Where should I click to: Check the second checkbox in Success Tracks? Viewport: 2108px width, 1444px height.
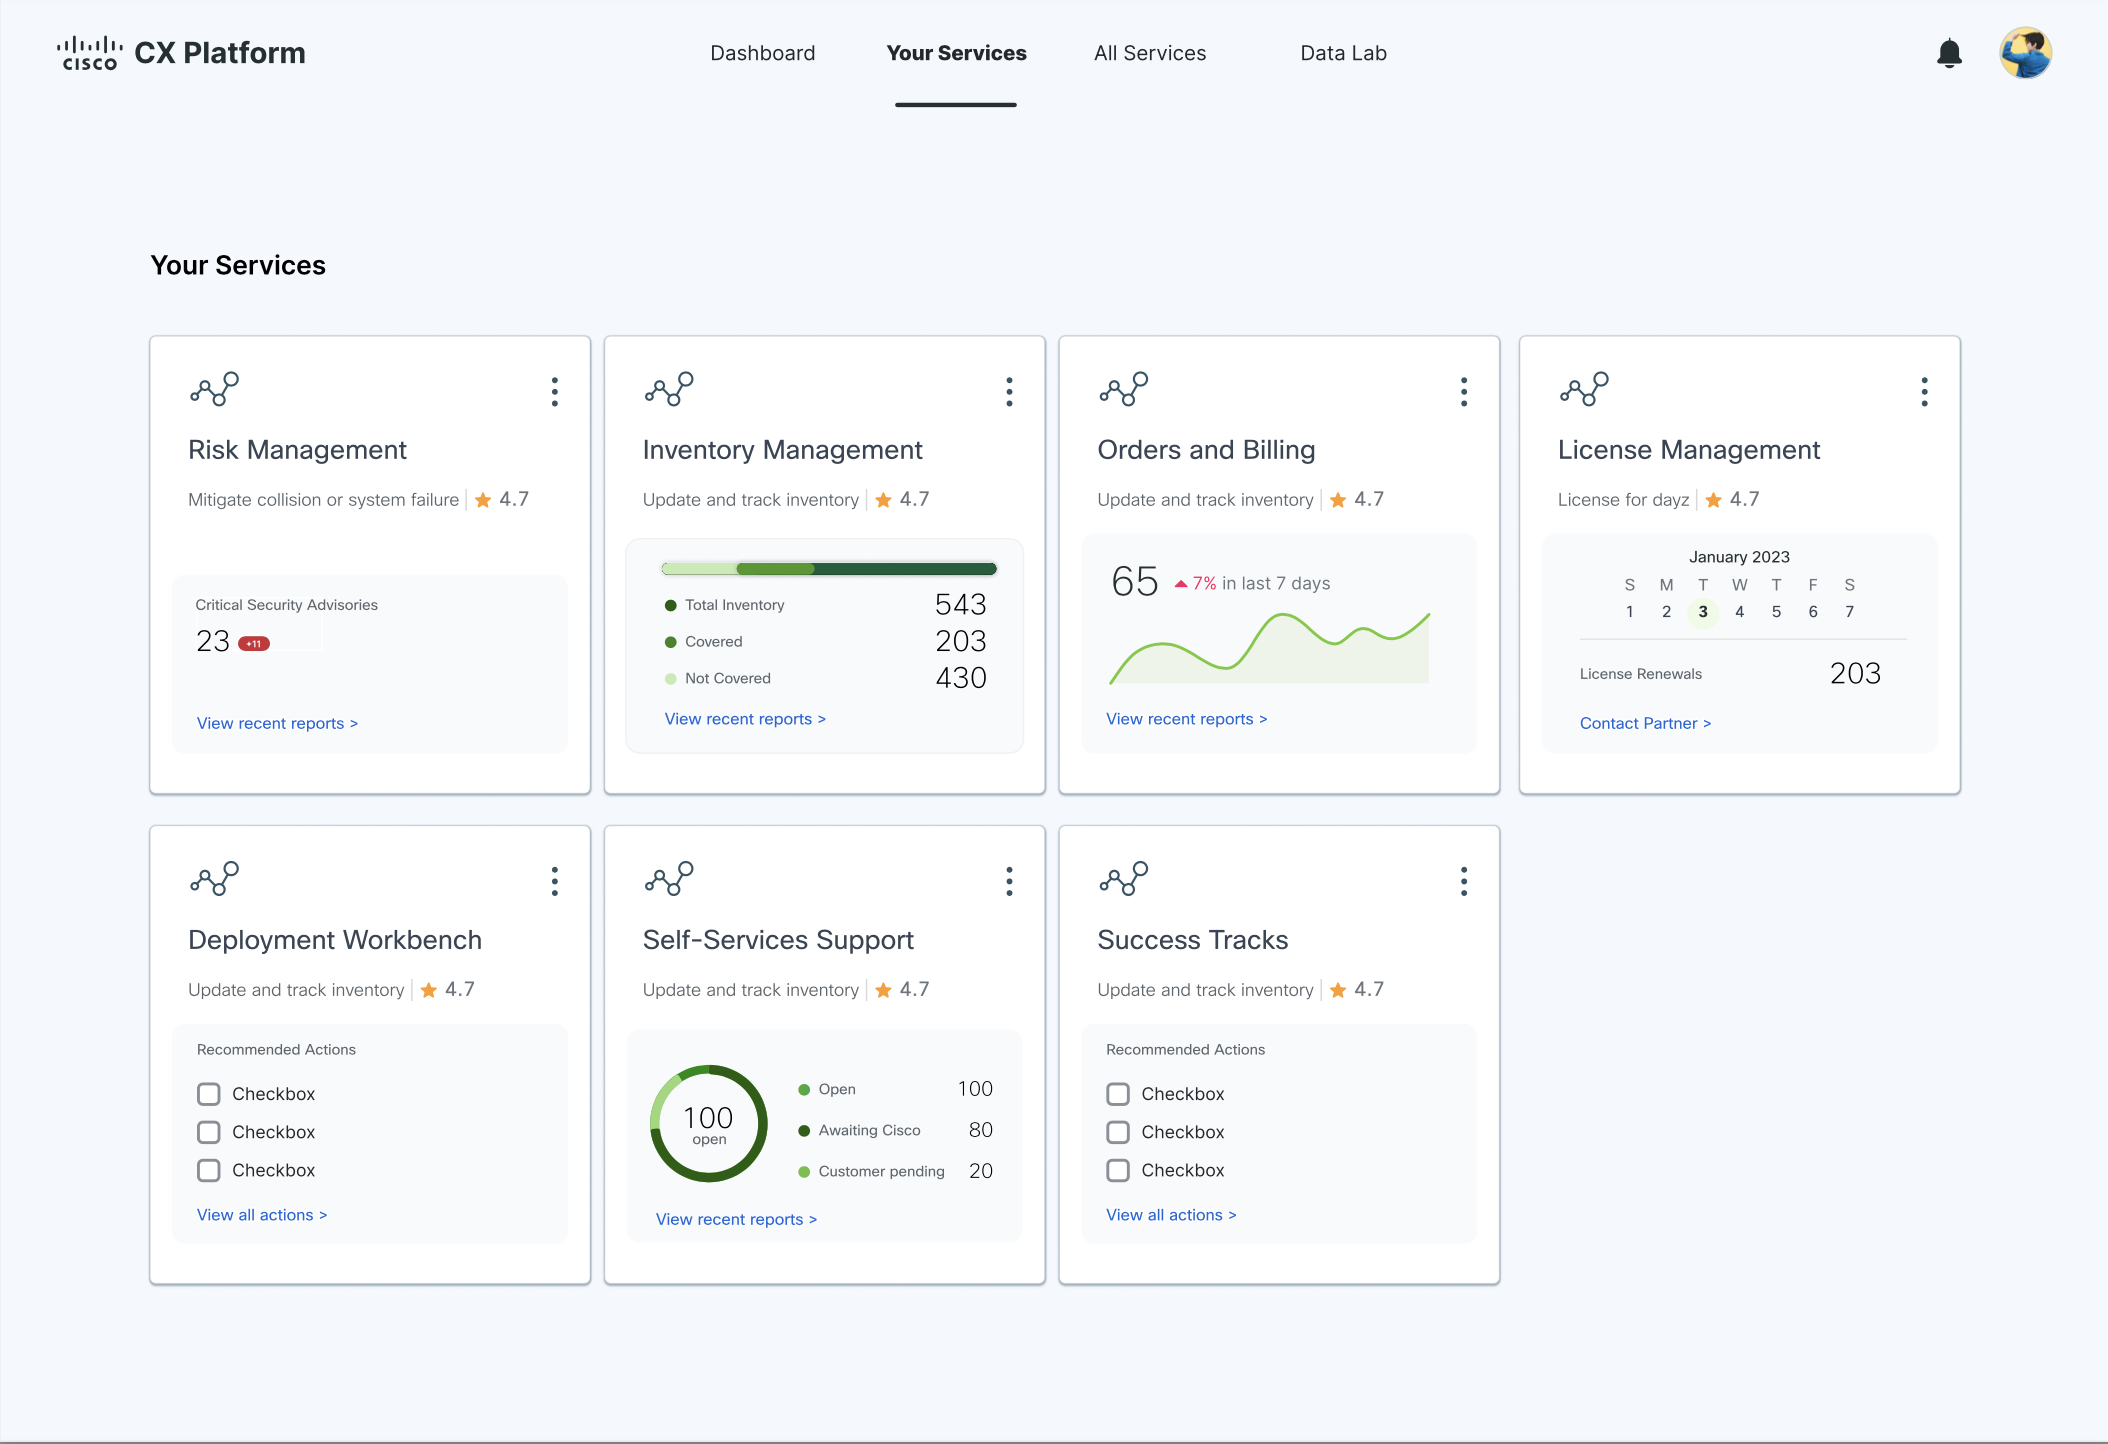pyautogui.click(x=1118, y=1132)
